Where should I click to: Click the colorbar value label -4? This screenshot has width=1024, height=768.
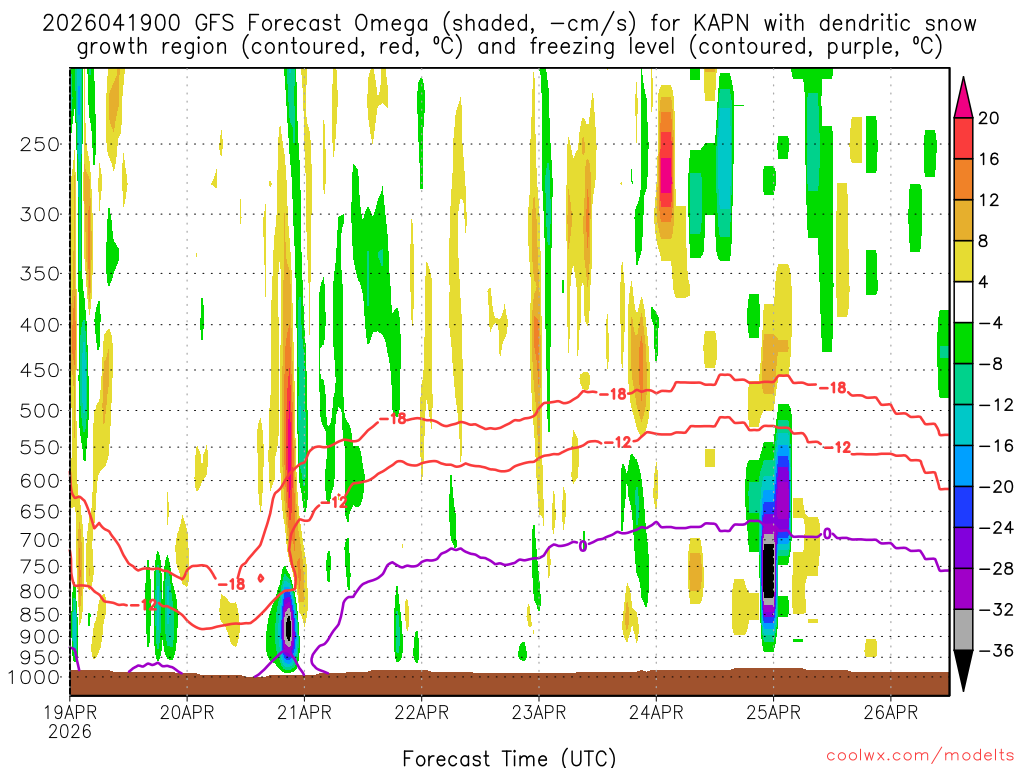pos(991,323)
